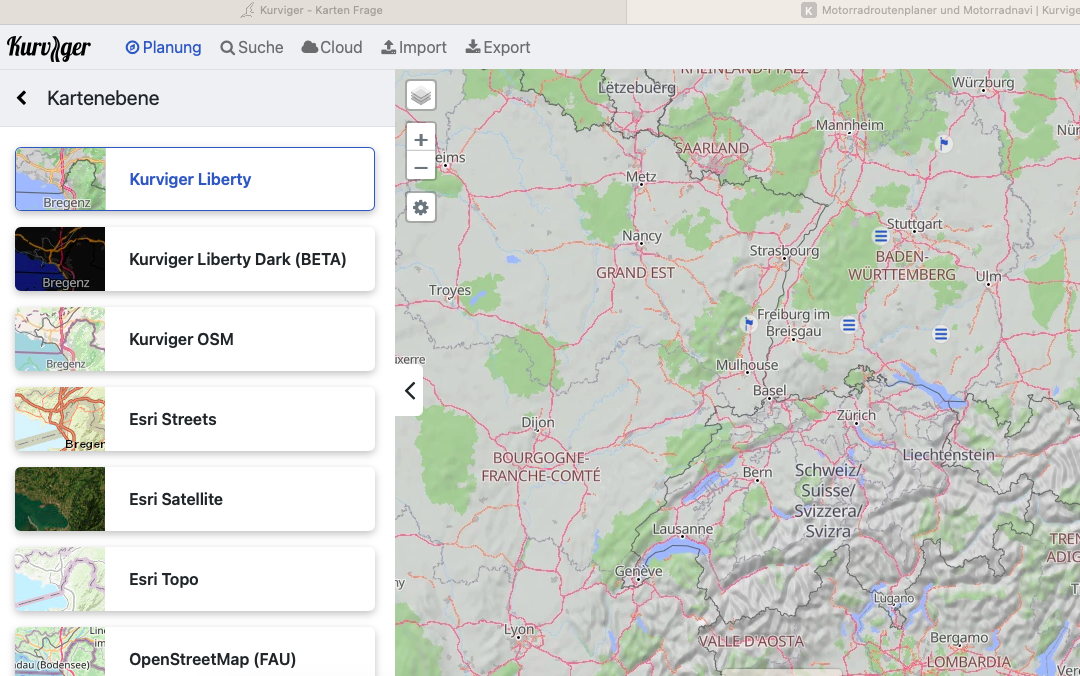Zoom out on the map
Viewport: 1080px width, 676px height.
click(x=421, y=167)
